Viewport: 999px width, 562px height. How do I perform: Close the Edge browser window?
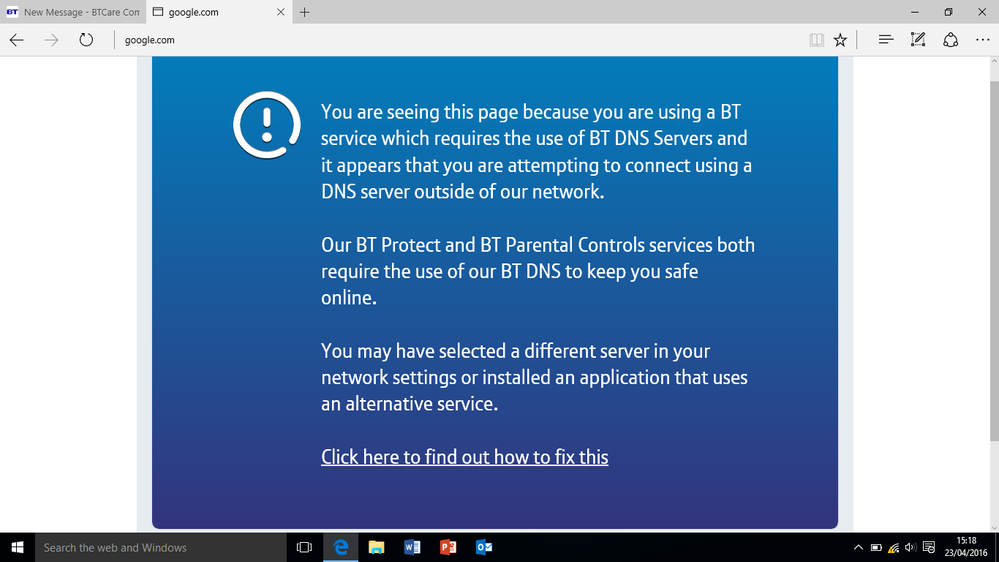pos(982,12)
